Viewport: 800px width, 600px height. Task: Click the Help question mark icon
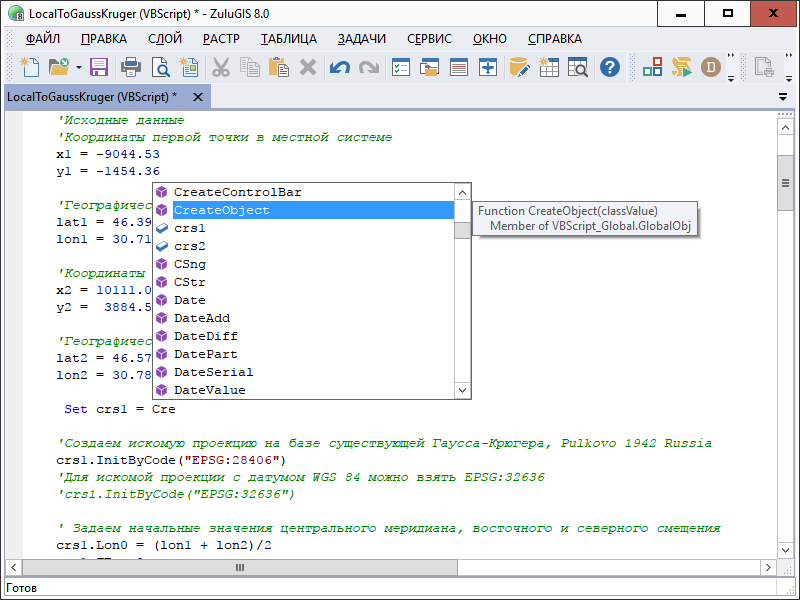click(609, 67)
